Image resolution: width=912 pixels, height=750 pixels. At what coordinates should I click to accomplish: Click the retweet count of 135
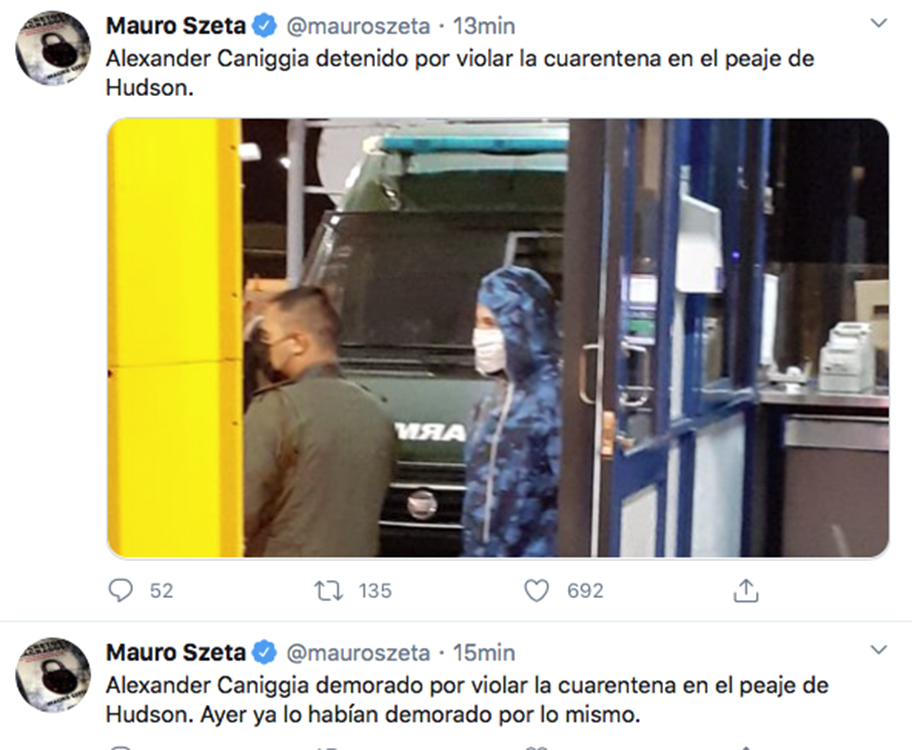point(375,591)
